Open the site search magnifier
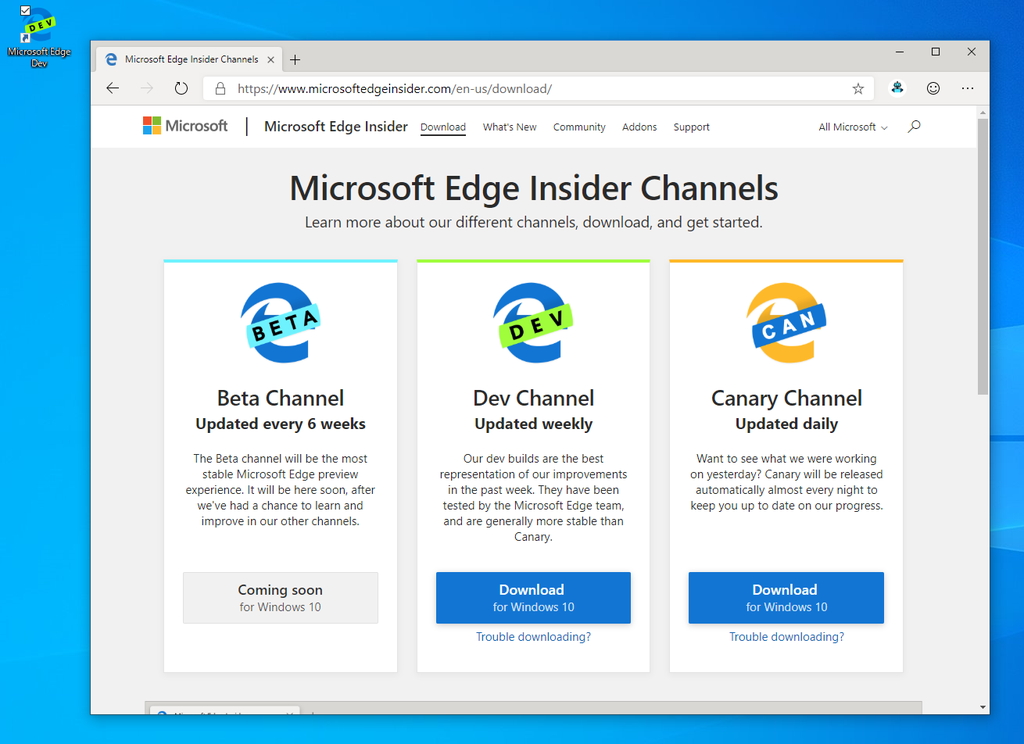The width and height of the screenshot is (1024, 744). 913,126
